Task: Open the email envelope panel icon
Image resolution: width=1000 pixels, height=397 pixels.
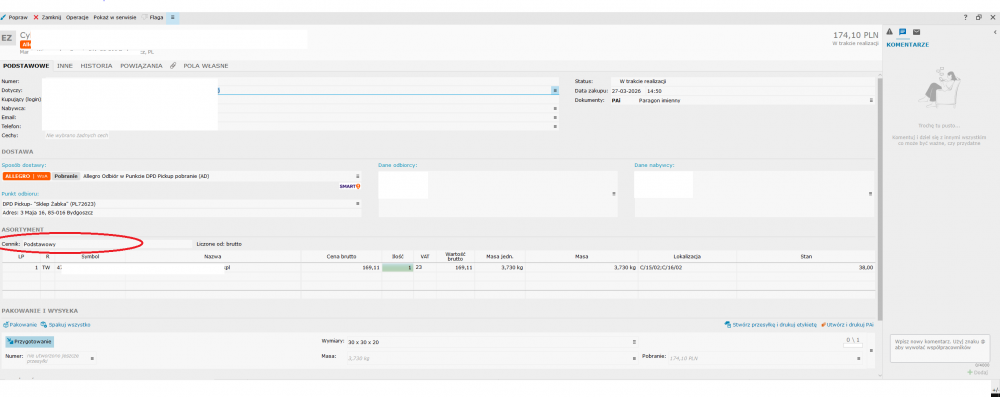Action: pyautogui.click(x=916, y=32)
